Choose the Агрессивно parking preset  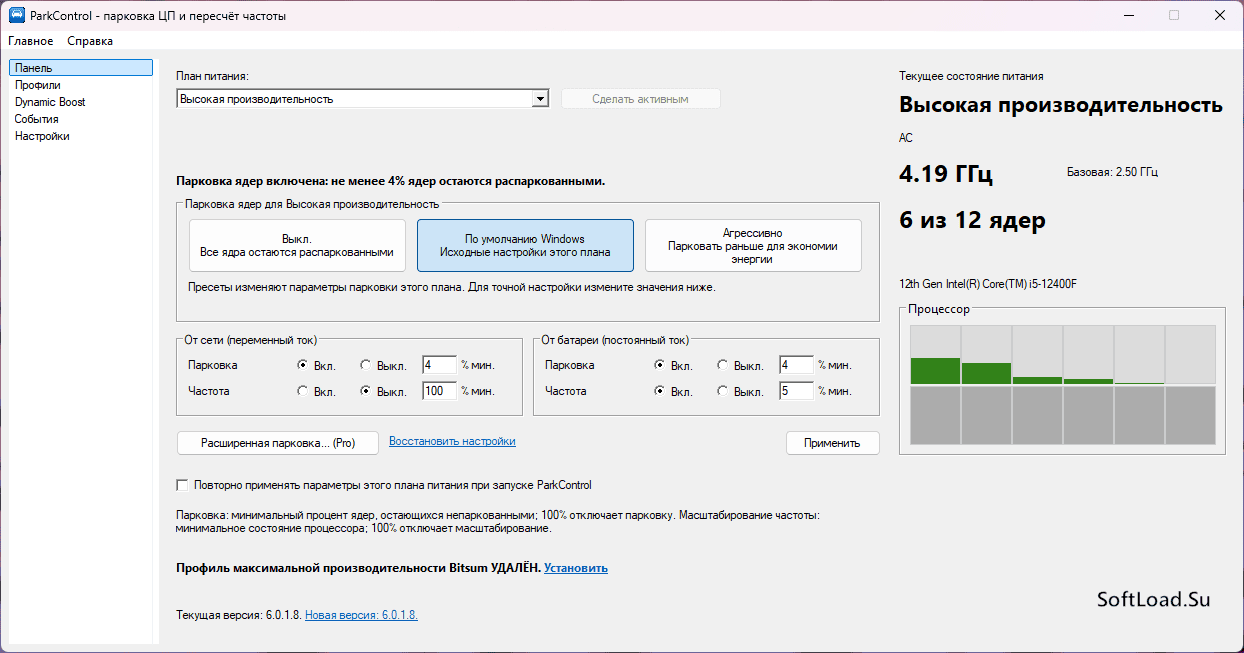point(753,246)
